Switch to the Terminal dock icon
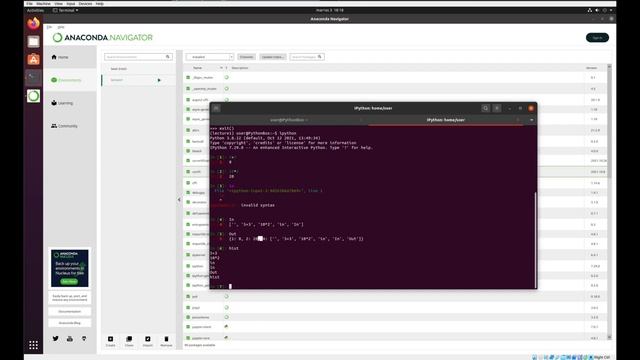The width and height of the screenshot is (640, 360). point(33,78)
